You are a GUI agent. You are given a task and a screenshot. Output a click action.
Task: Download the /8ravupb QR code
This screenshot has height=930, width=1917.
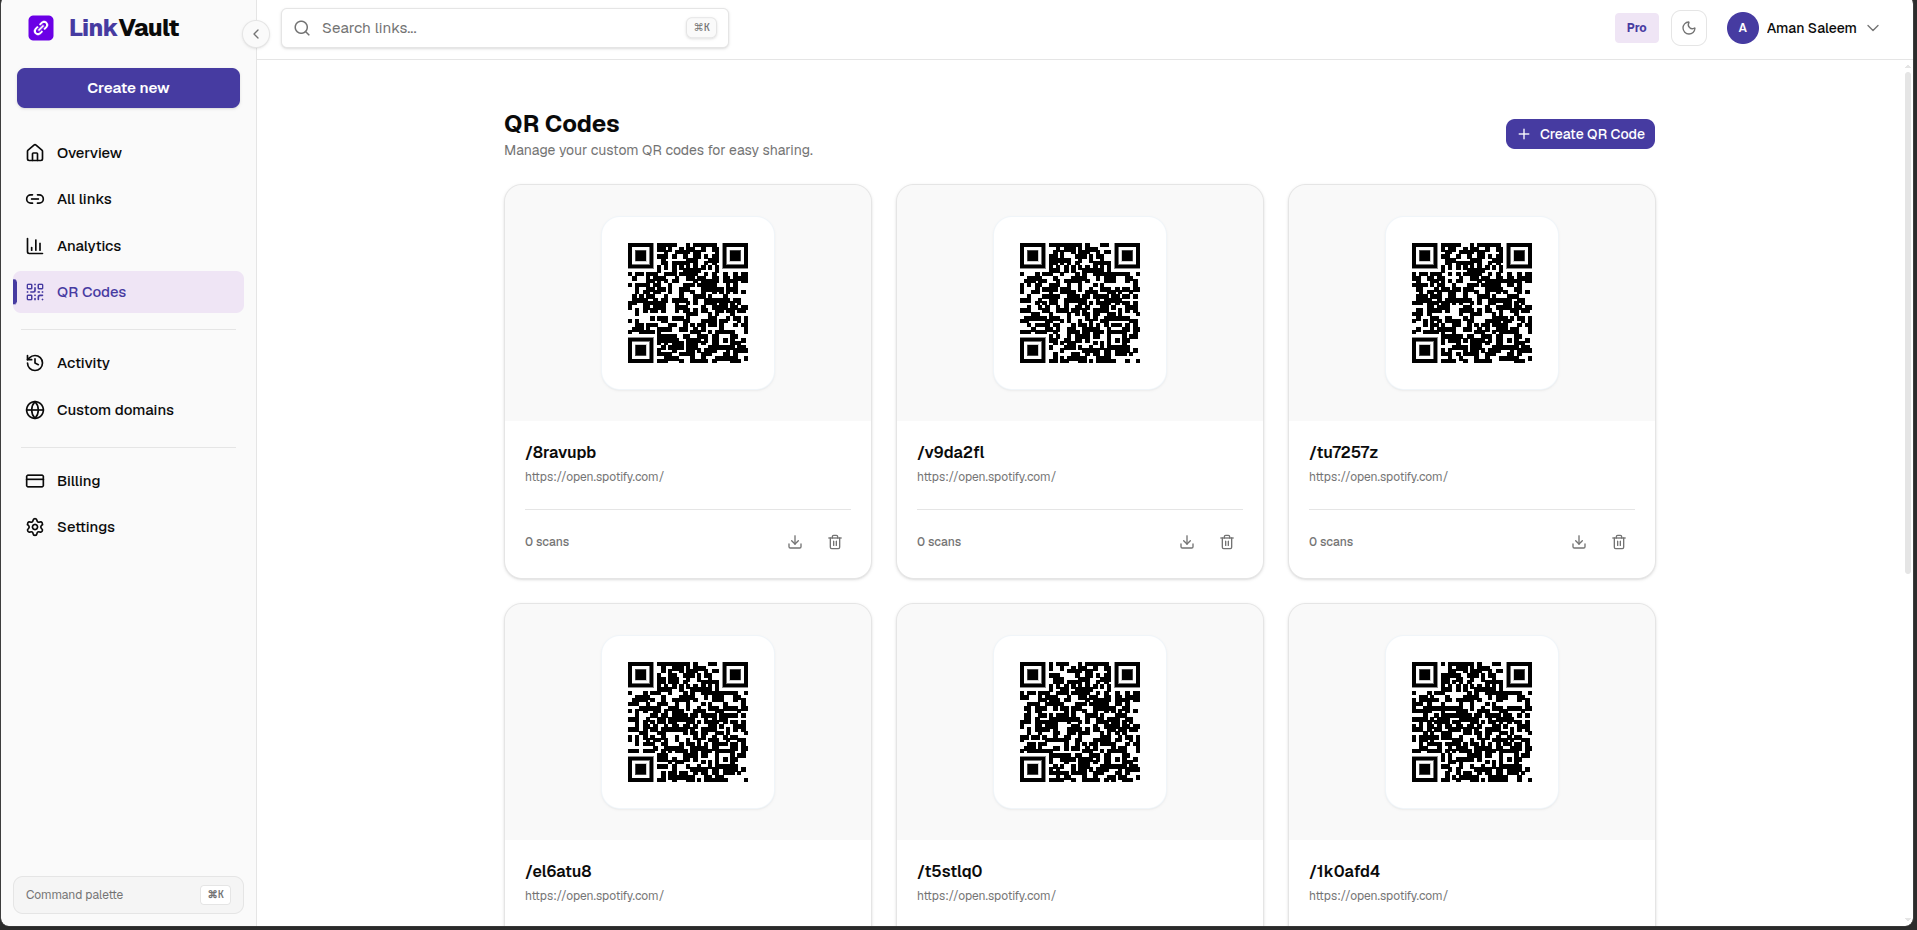(x=795, y=542)
